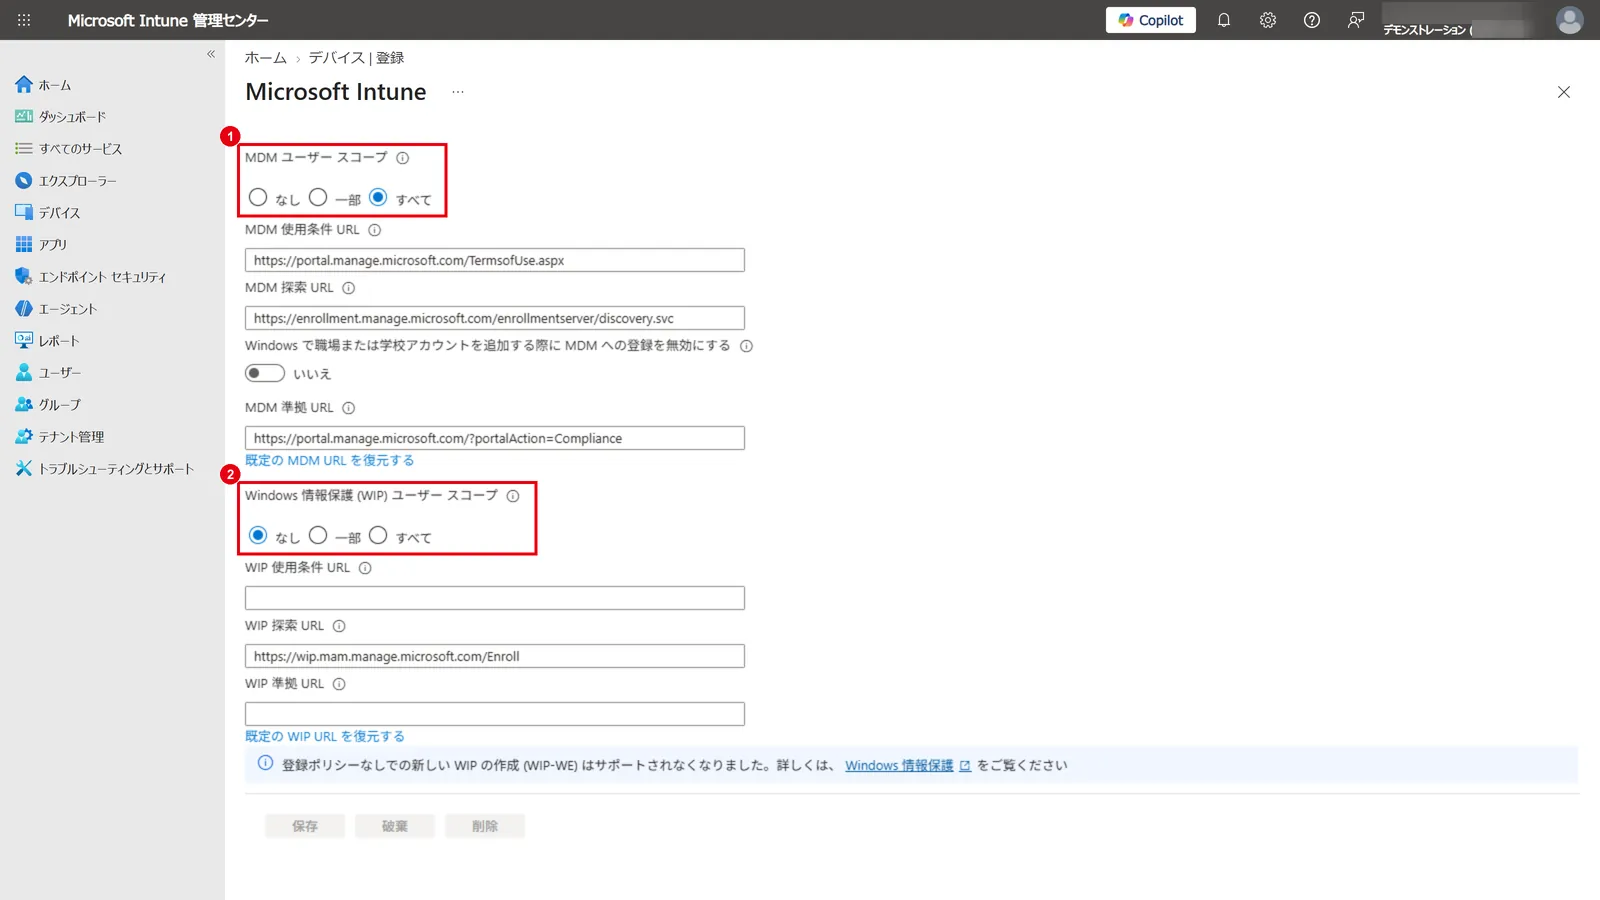This screenshot has width=1600, height=900.
Task: Select 一部 for MDM ユーザー スコープ
Action: pos(318,198)
